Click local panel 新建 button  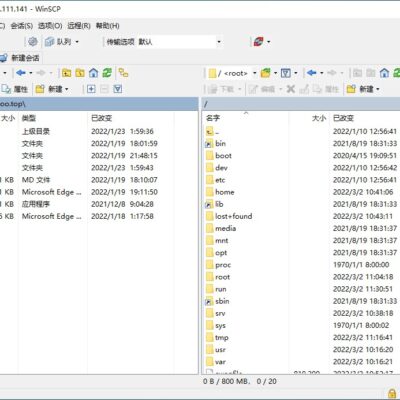pyautogui.click(x=49, y=89)
